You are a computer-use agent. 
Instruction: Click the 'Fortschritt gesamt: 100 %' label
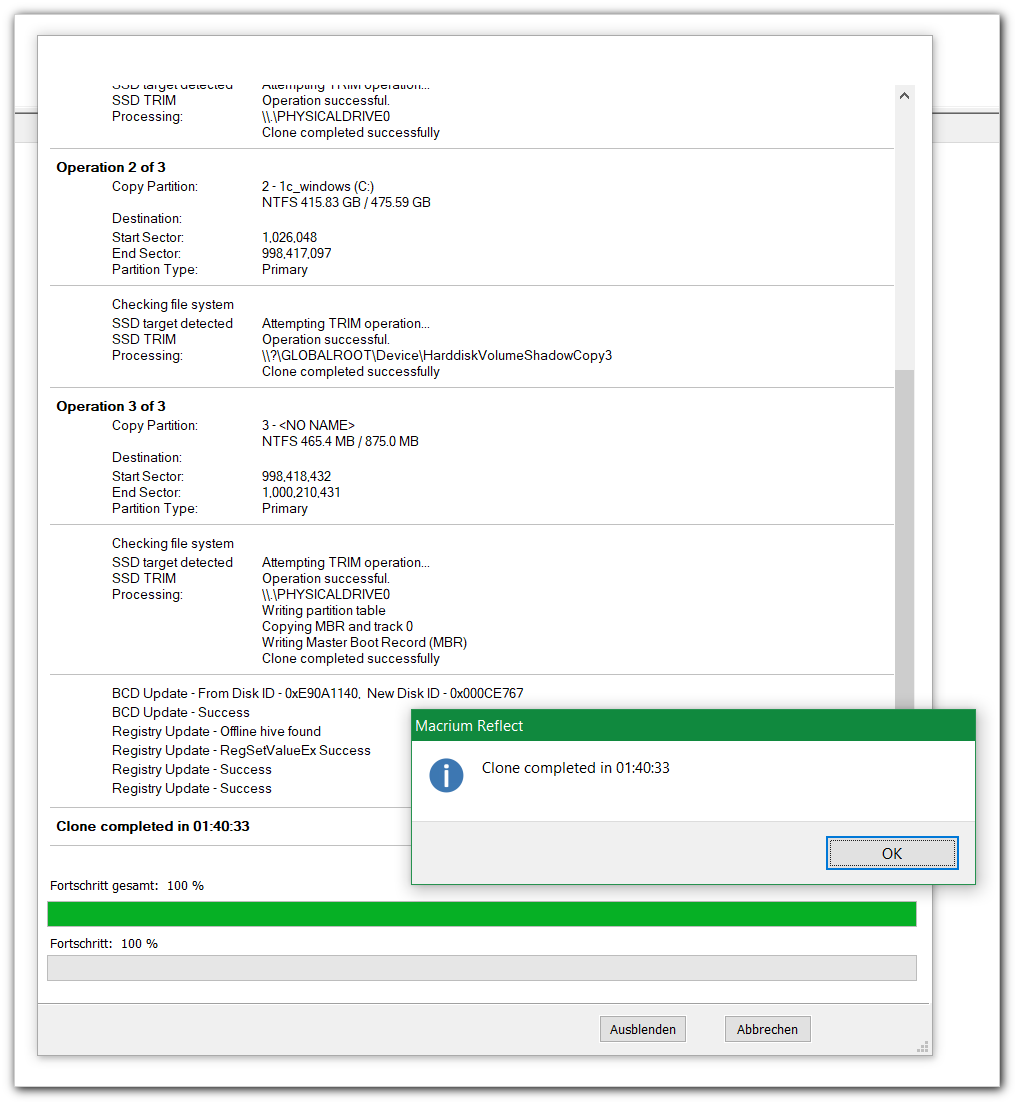[x=127, y=886]
